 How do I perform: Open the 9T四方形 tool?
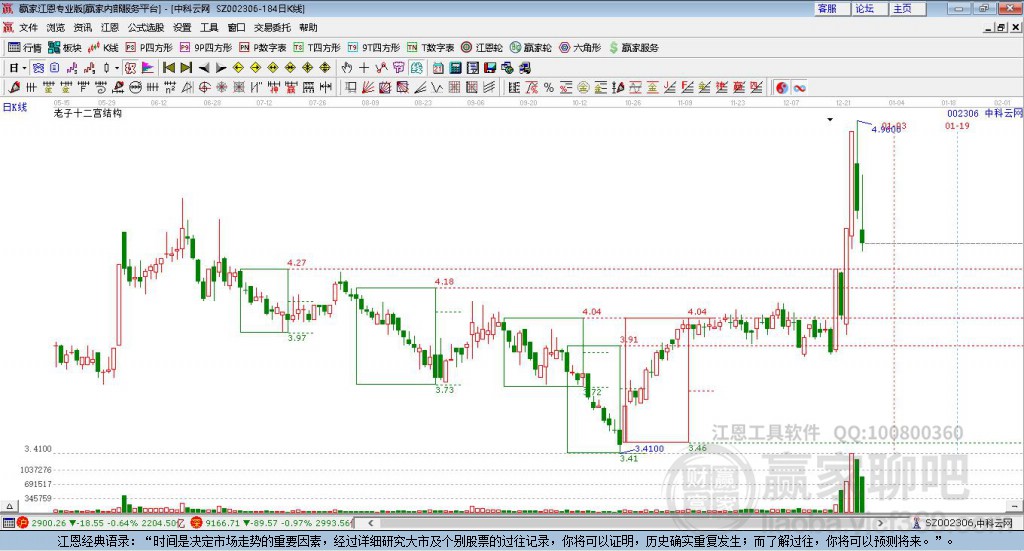(374, 48)
